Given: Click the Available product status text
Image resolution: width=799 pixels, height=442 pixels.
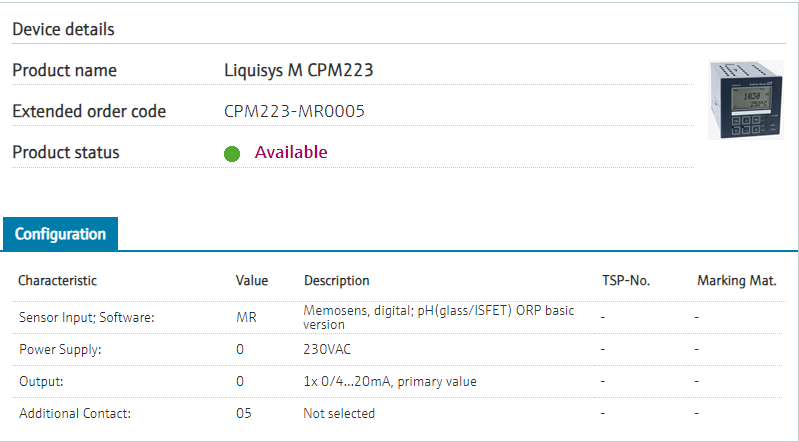Looking at the screenshot, I should 291,152.
